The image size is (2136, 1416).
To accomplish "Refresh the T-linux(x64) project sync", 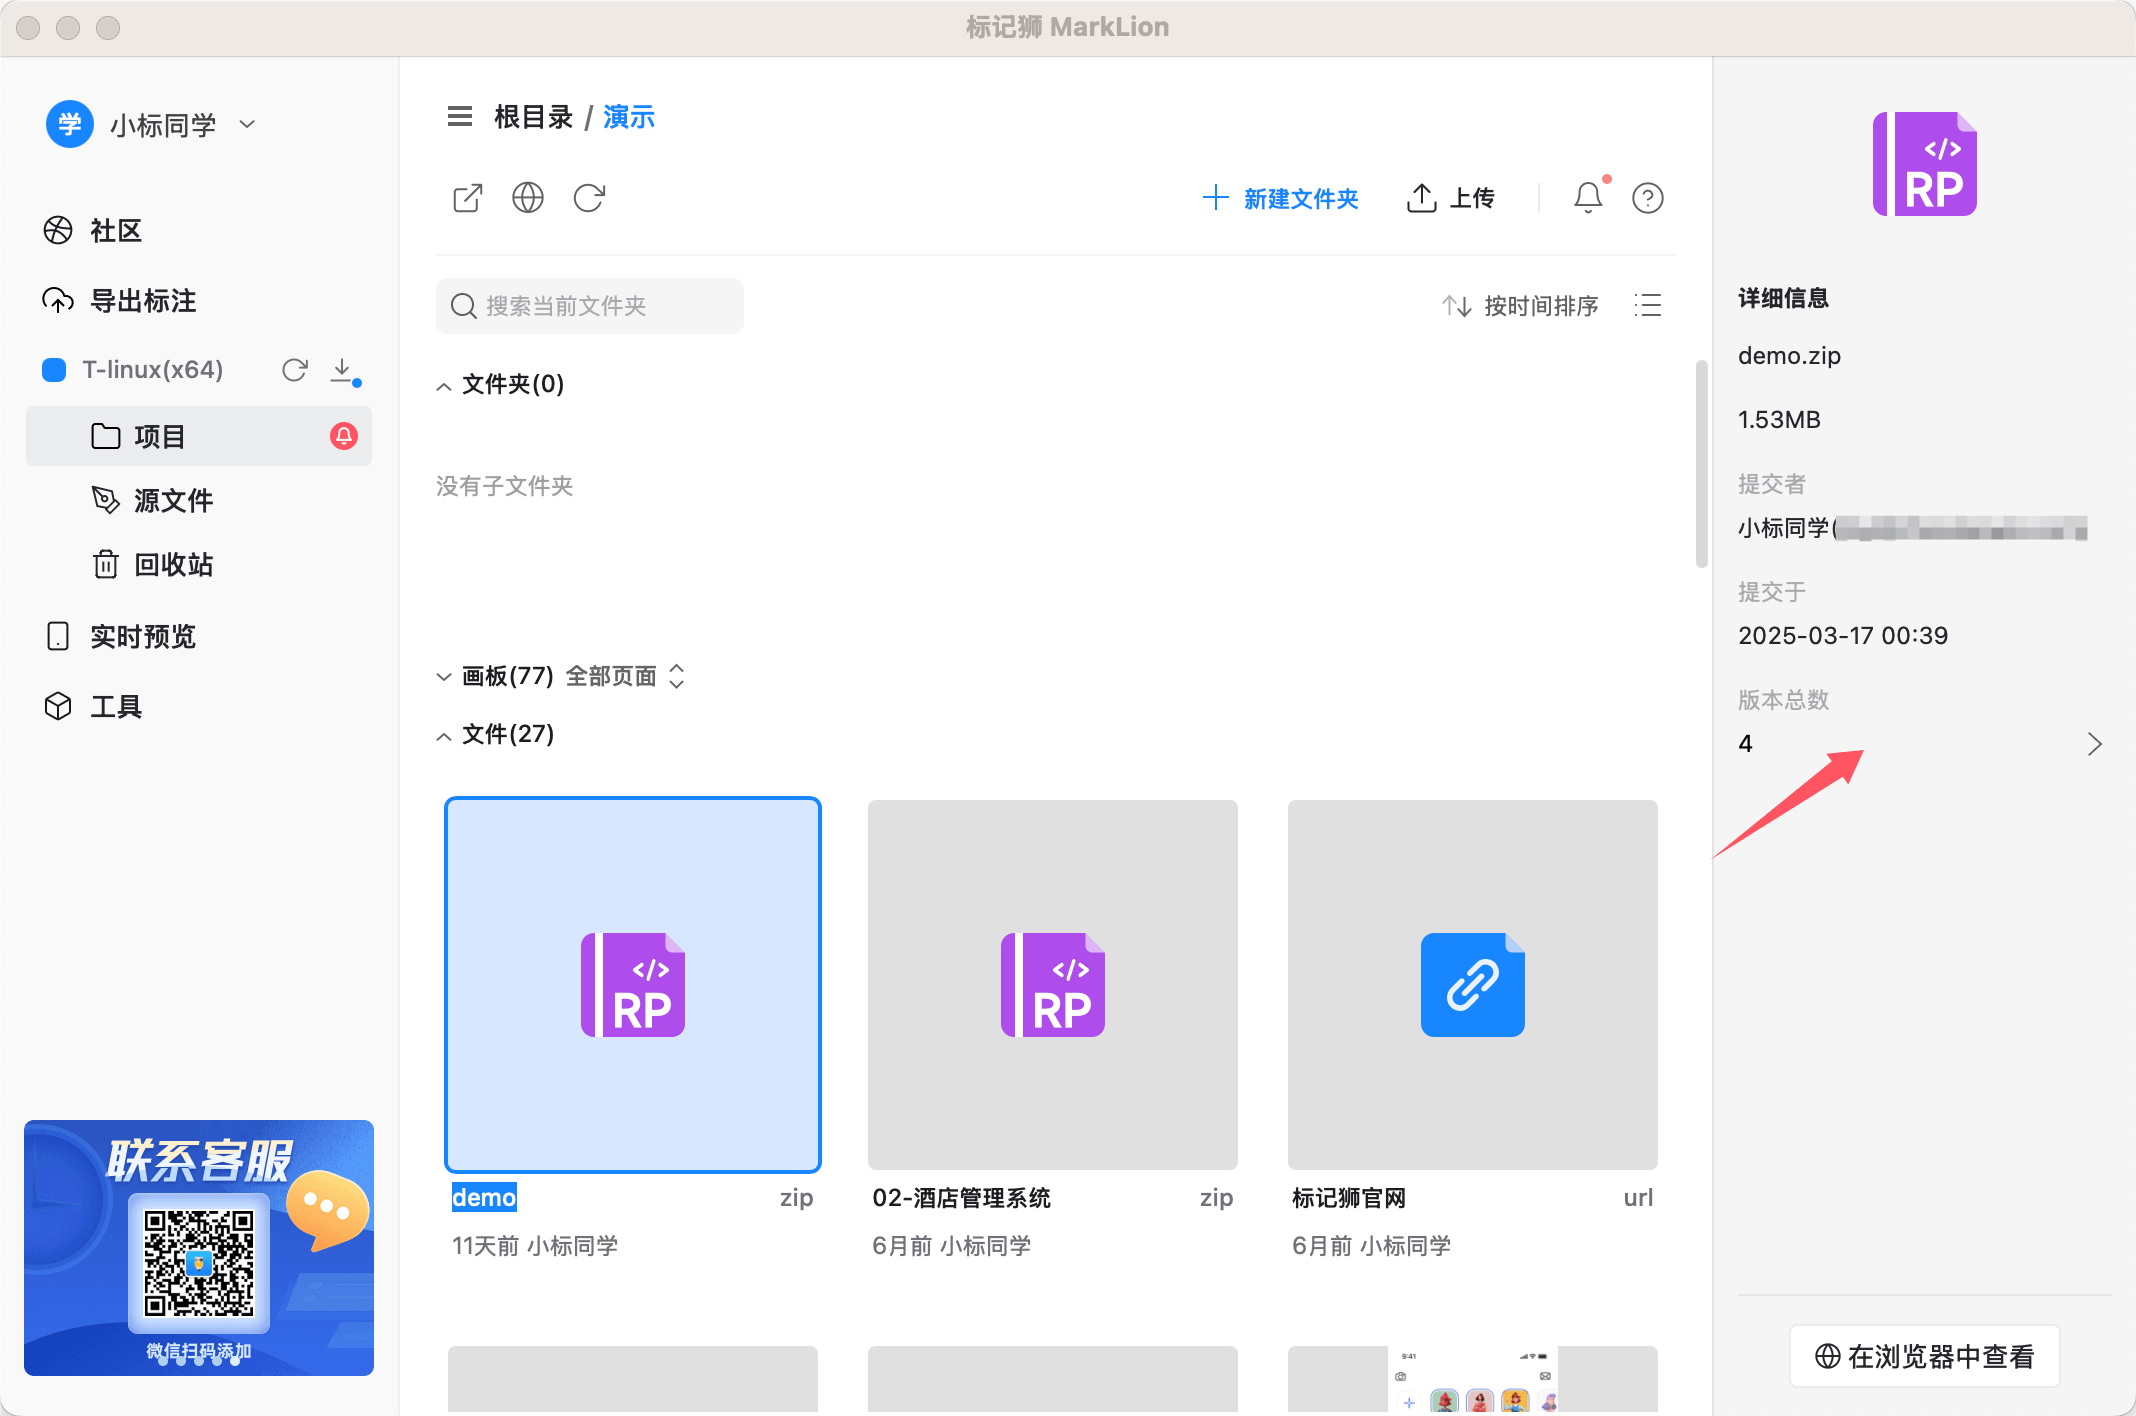I will click(295, 370).
